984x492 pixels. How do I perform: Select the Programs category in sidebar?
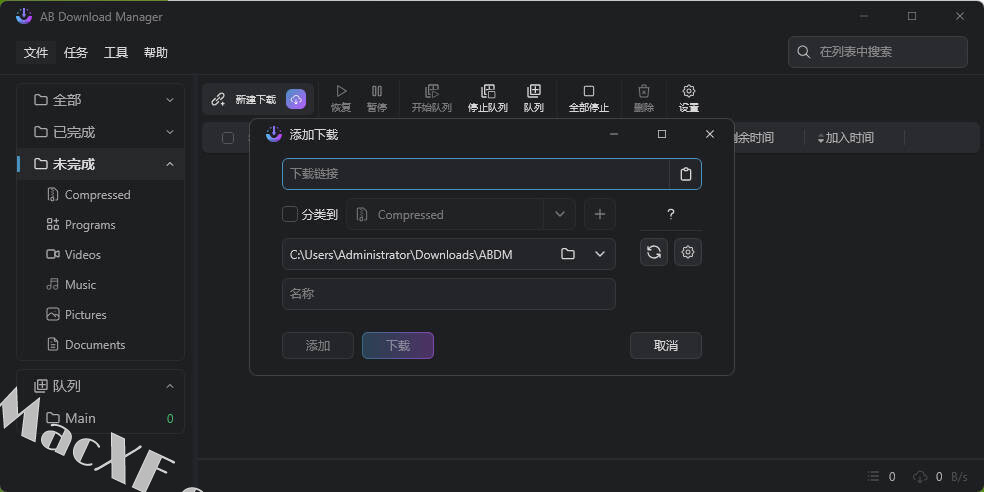coord(100,225)
